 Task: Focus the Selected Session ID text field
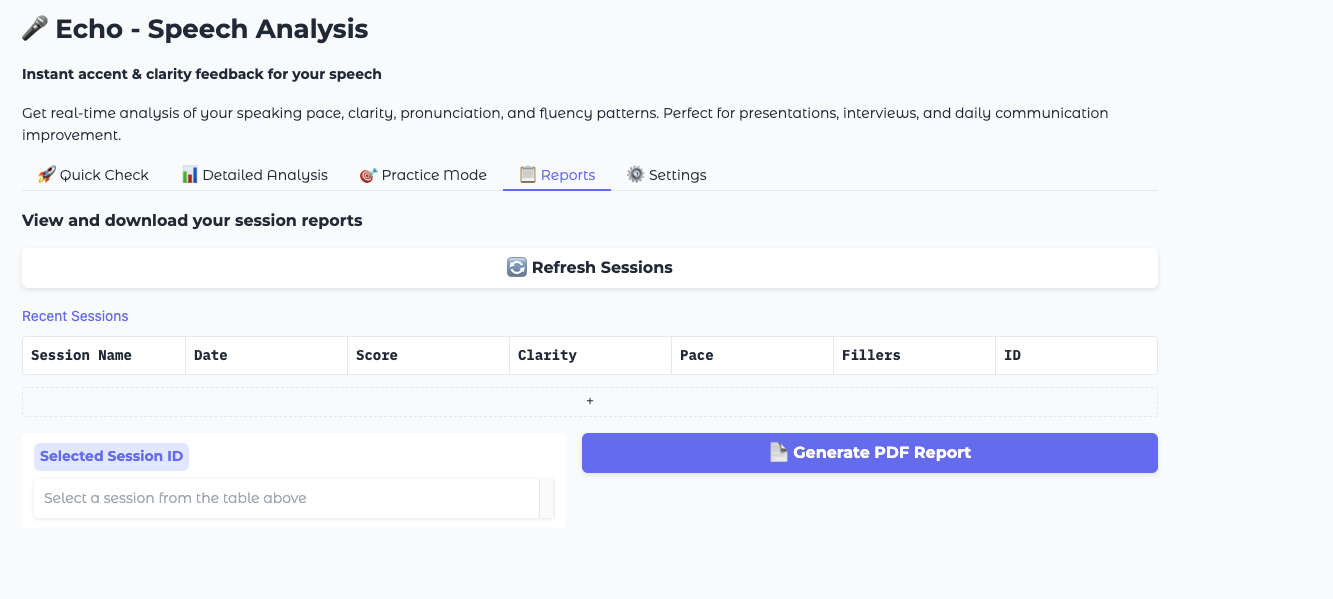(286, 498)
